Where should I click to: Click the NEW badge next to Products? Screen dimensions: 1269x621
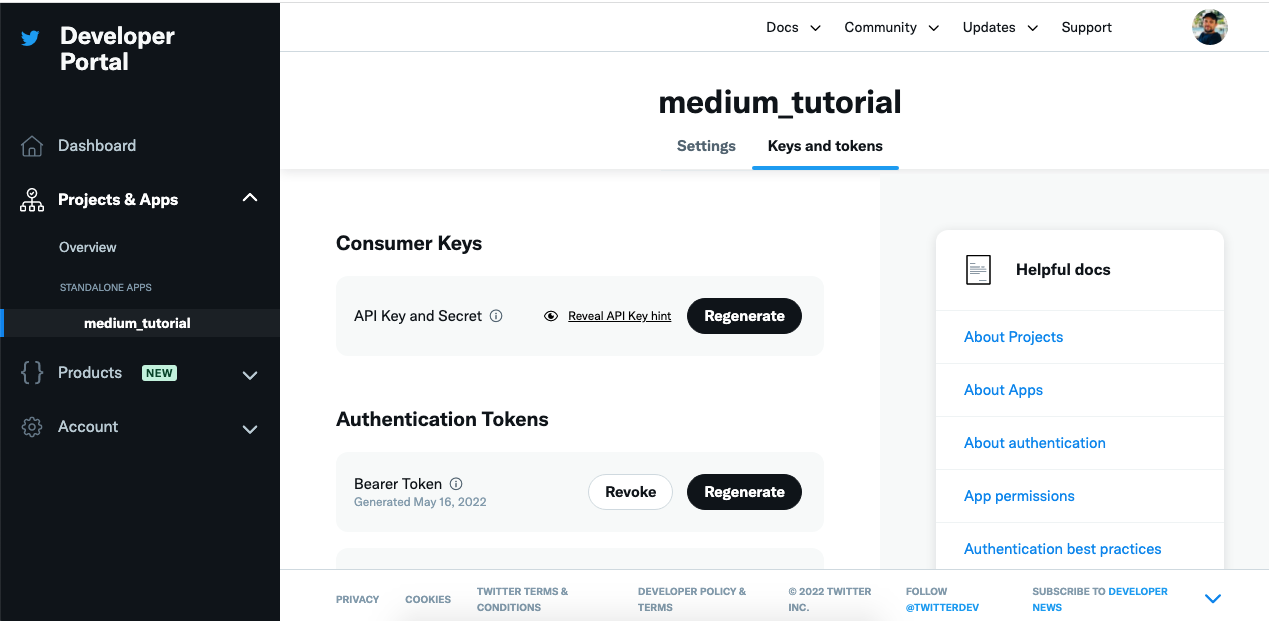pos(159,373)
